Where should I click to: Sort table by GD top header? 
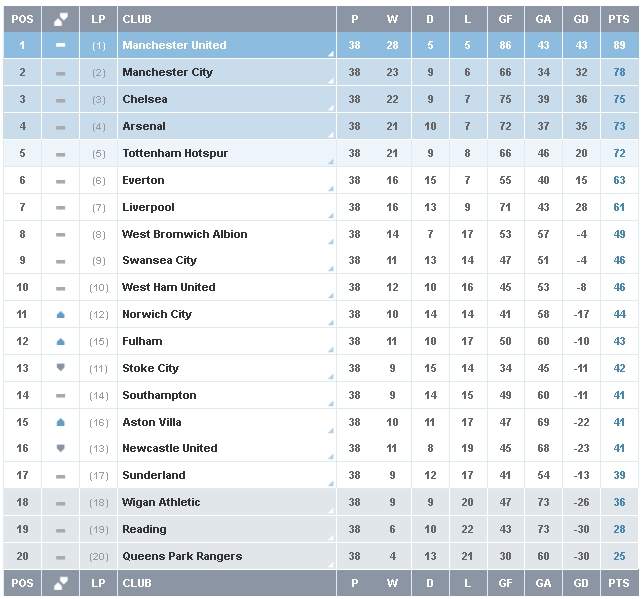coord(581,19)
